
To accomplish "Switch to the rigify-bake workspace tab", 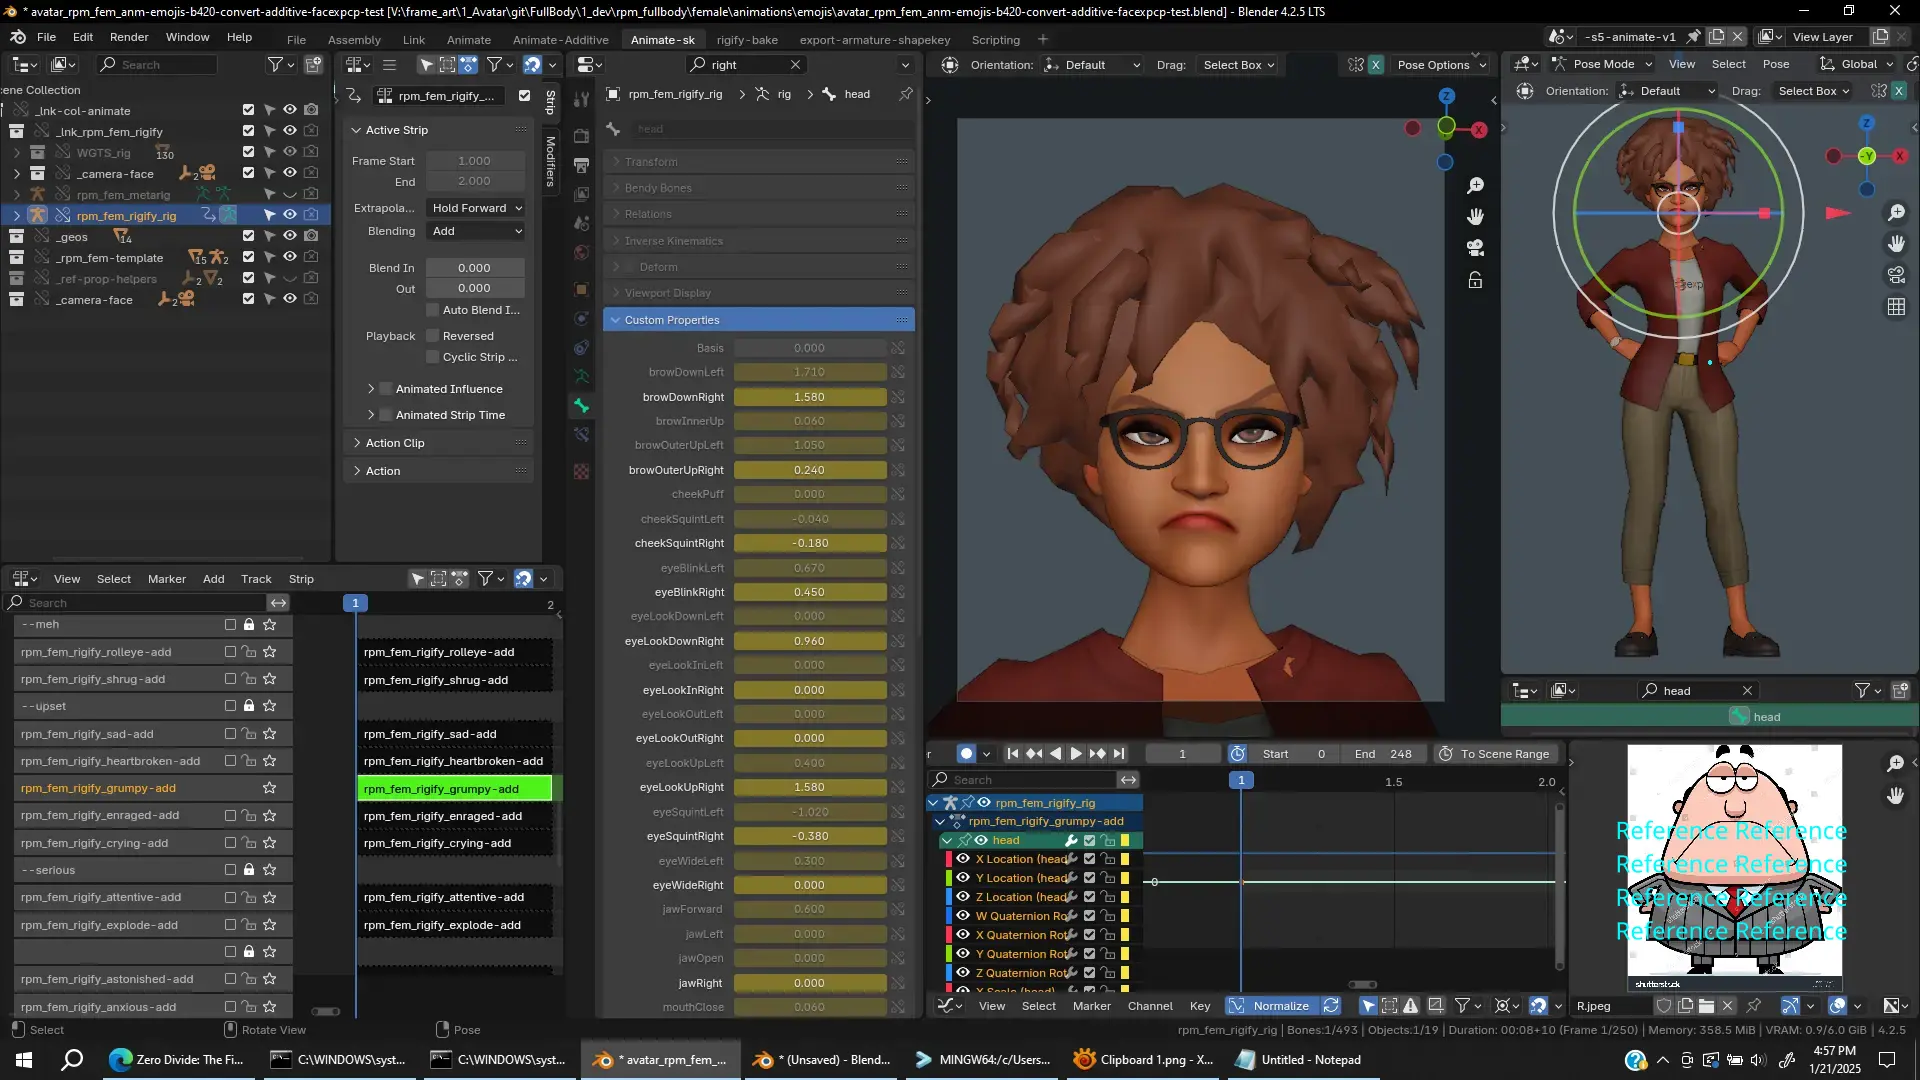I will 747,40.
